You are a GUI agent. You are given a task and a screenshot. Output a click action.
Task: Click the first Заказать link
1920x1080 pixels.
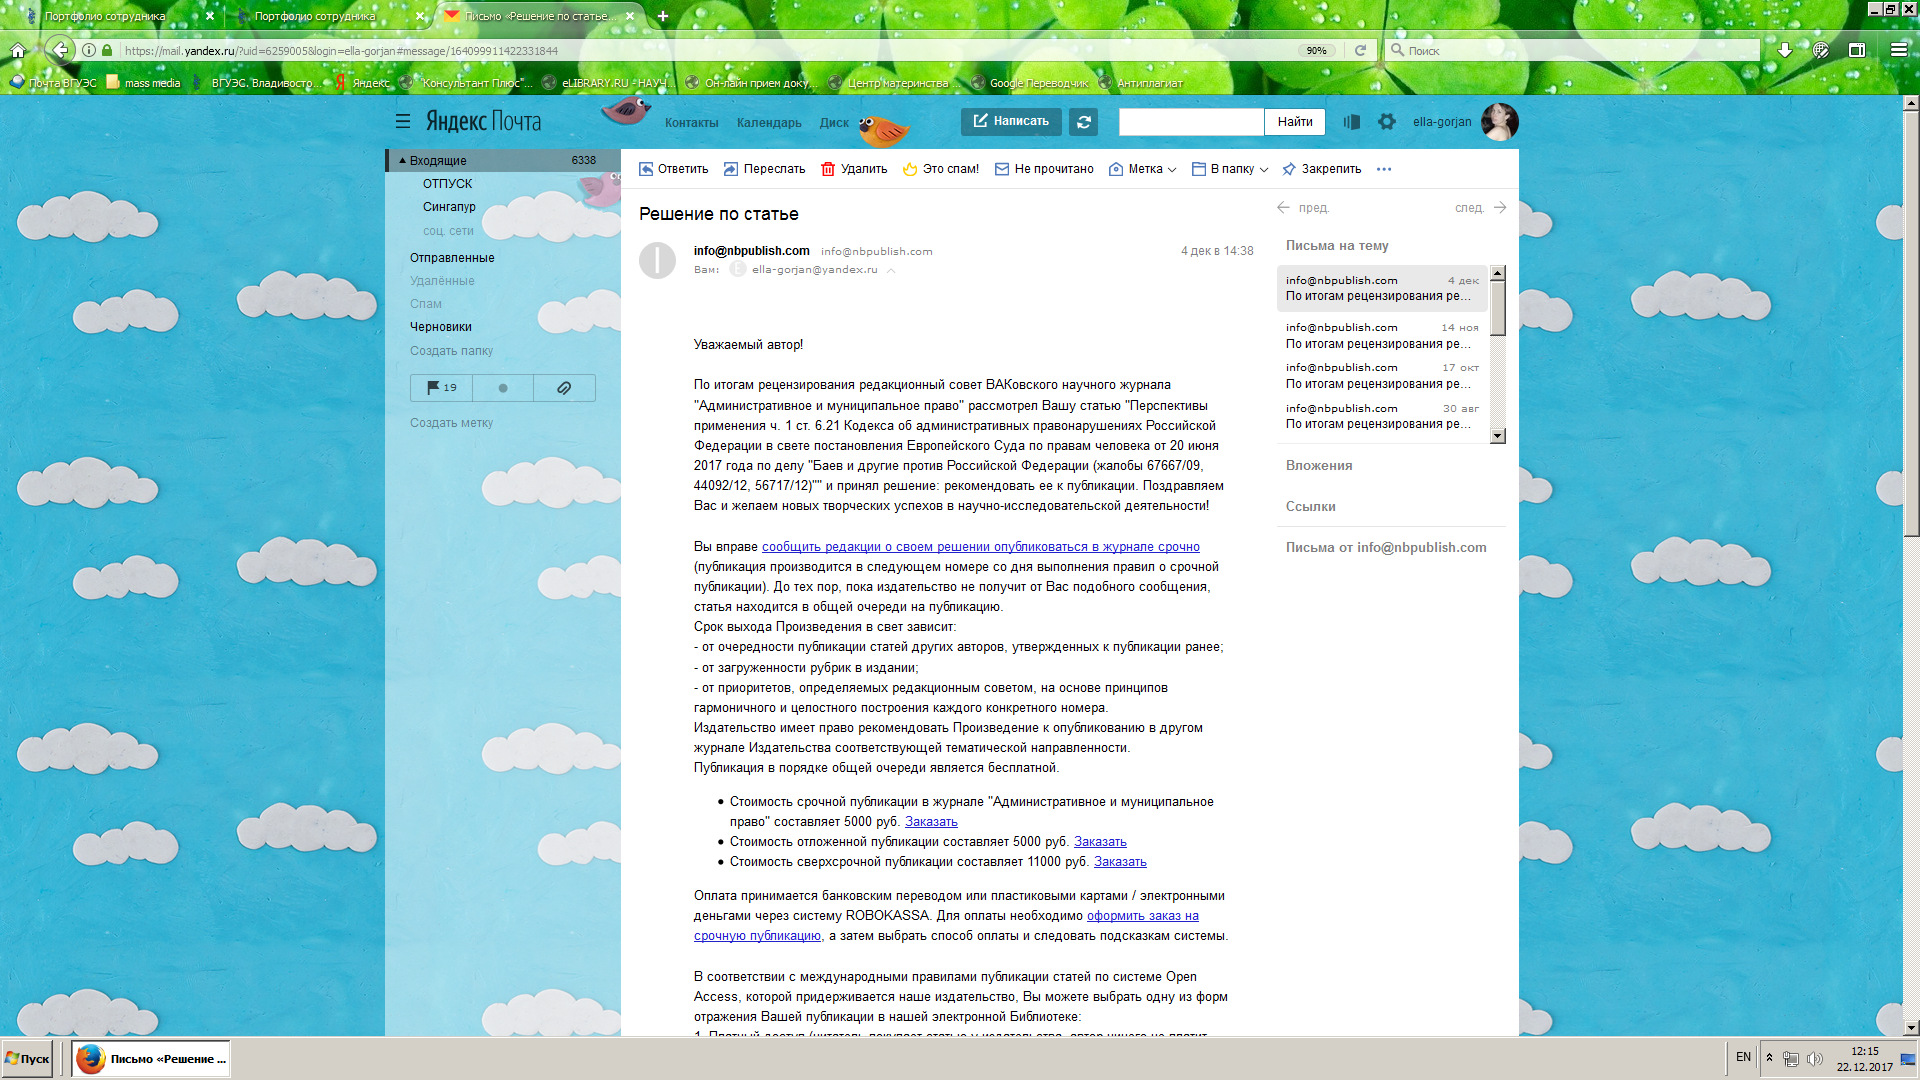[x=931, y=822]
